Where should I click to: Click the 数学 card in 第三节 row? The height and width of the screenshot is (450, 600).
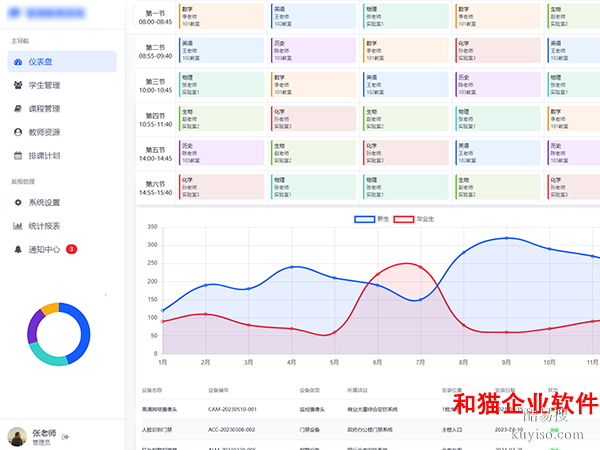coord(313,84)
